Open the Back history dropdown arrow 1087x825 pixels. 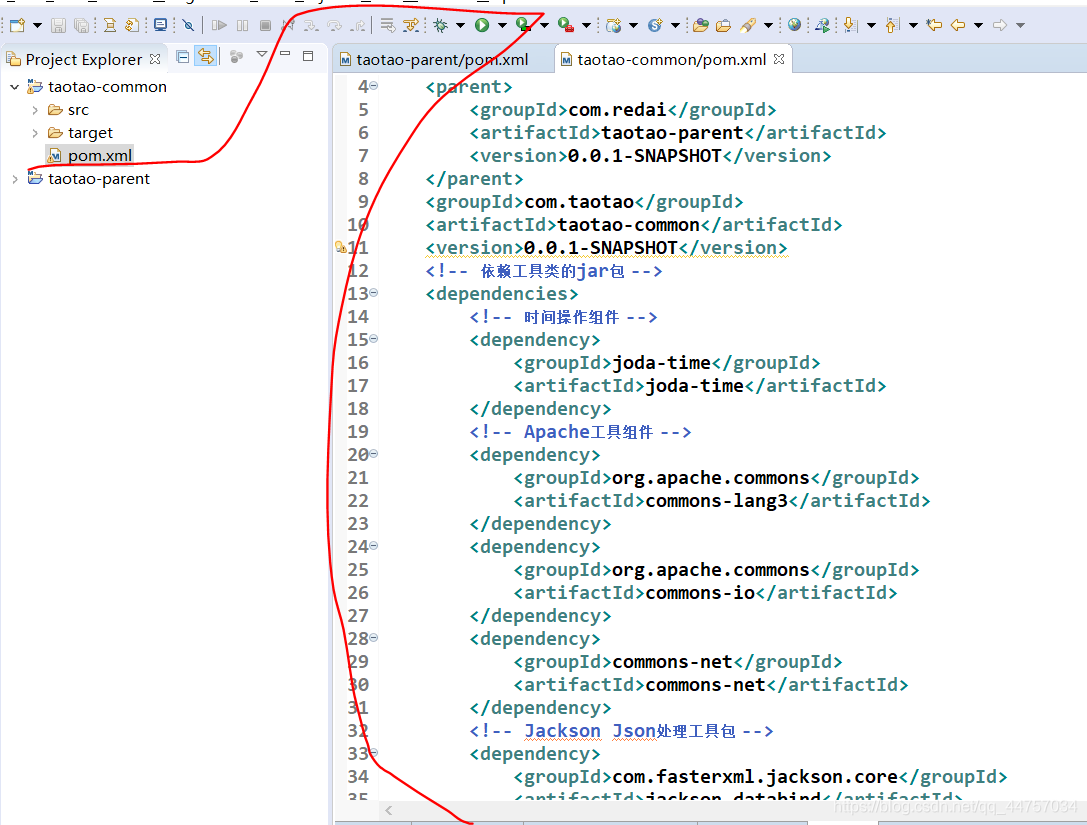tap(978, 26)
